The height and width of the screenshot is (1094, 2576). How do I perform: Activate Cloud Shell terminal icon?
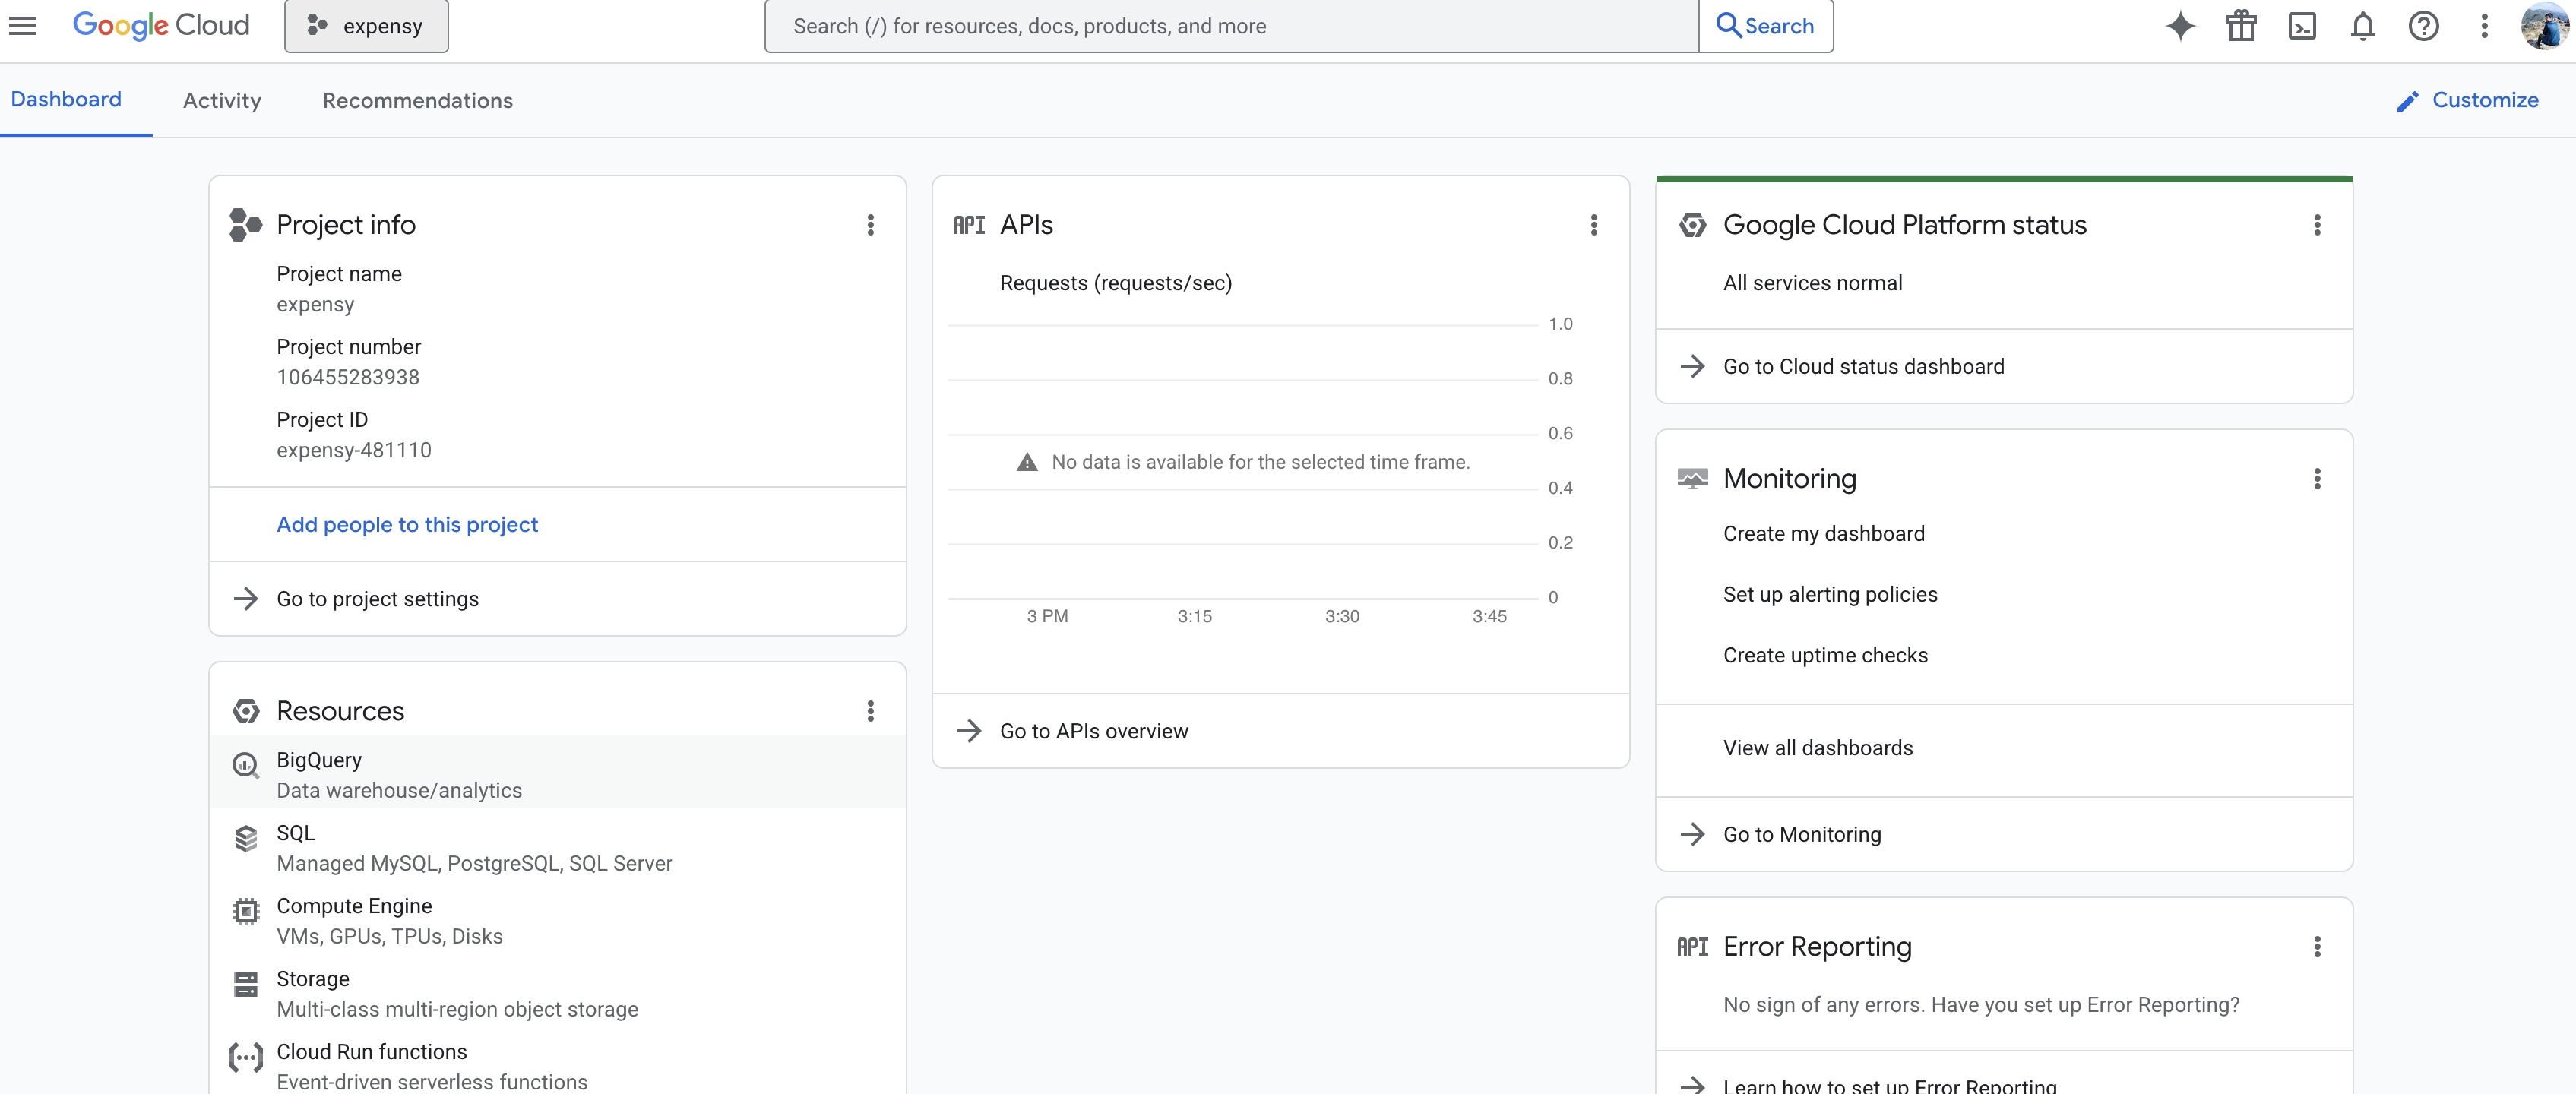point(2302,26)
